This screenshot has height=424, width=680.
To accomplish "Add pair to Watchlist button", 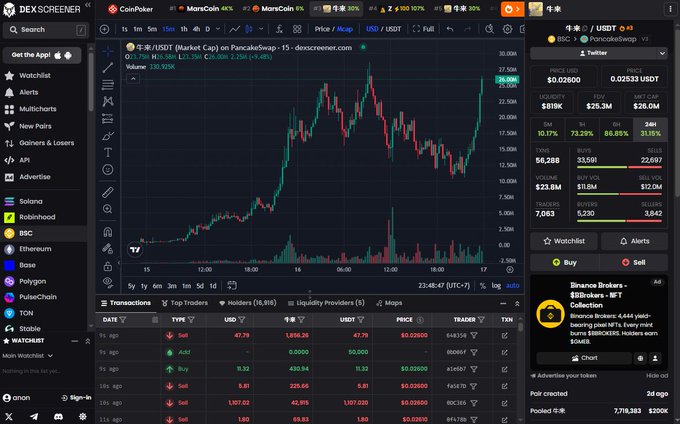I will click(564, 241).
